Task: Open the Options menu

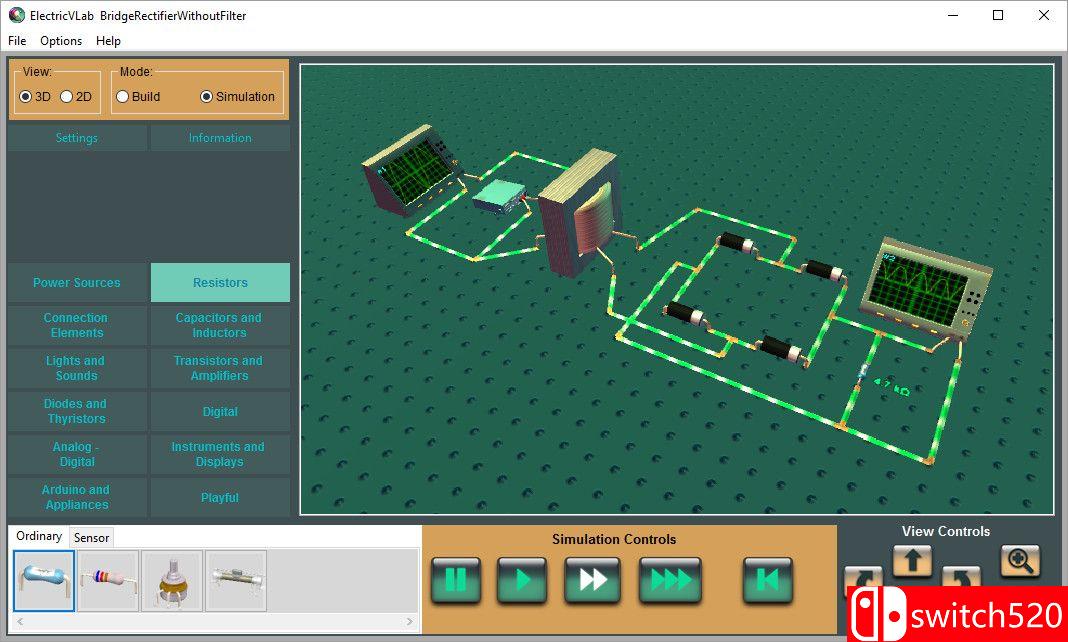Action: tap(61, 41)
